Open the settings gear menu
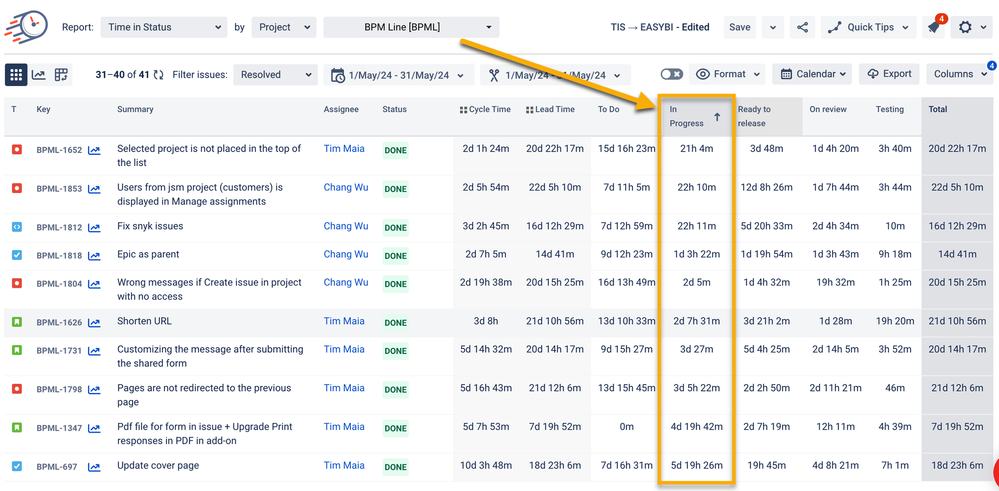The height and width of the screenshot is (491, 999). tap(965, 28)
